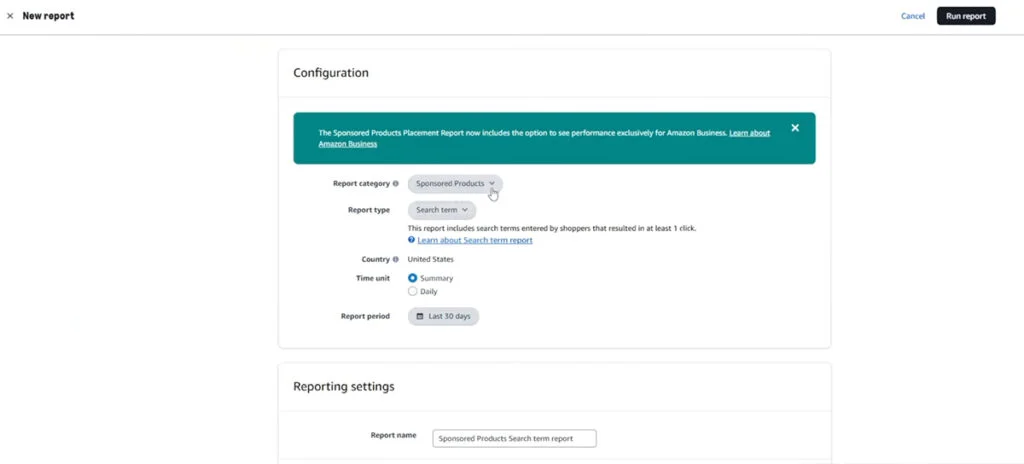Click the question mark help icon
Image resolution: width=1024 pixels, height=464 pixels.
[411, 240]
